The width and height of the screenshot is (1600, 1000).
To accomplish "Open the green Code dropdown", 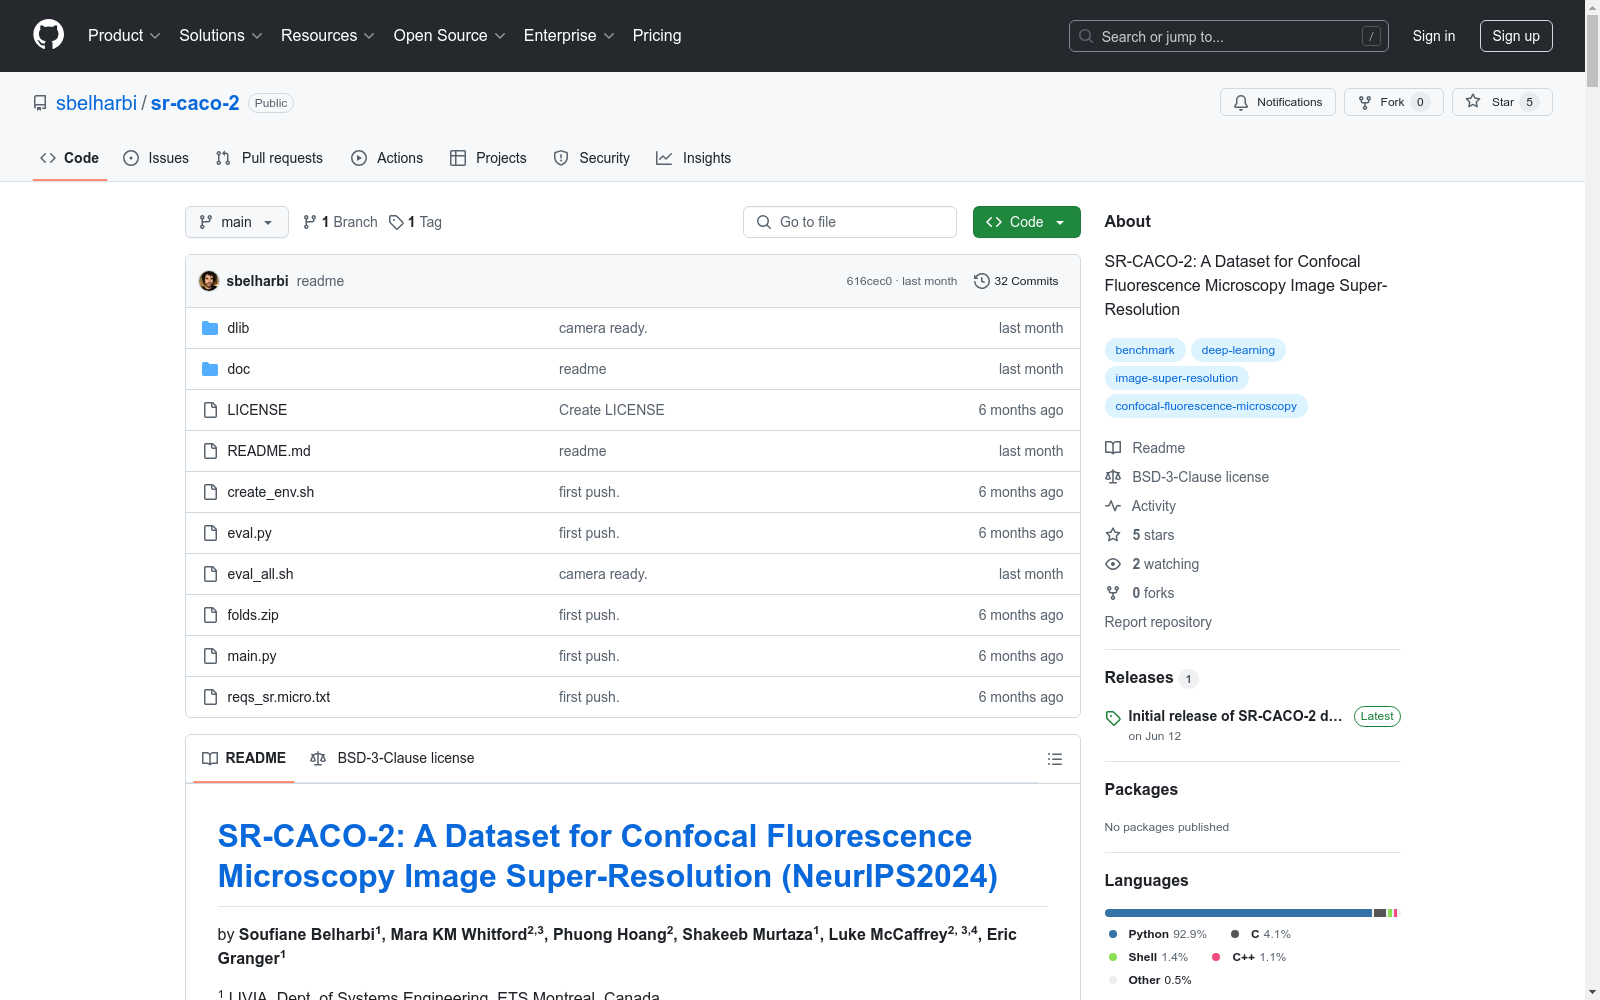I will click(x=1027, y=222).
